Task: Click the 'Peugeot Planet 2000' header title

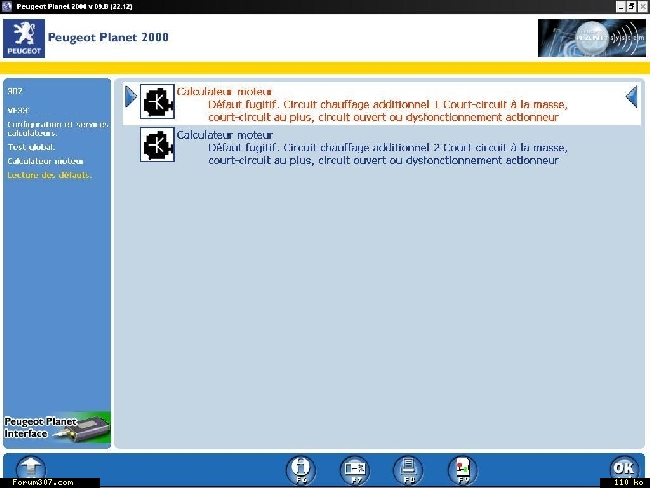Action: coord(108,37)
